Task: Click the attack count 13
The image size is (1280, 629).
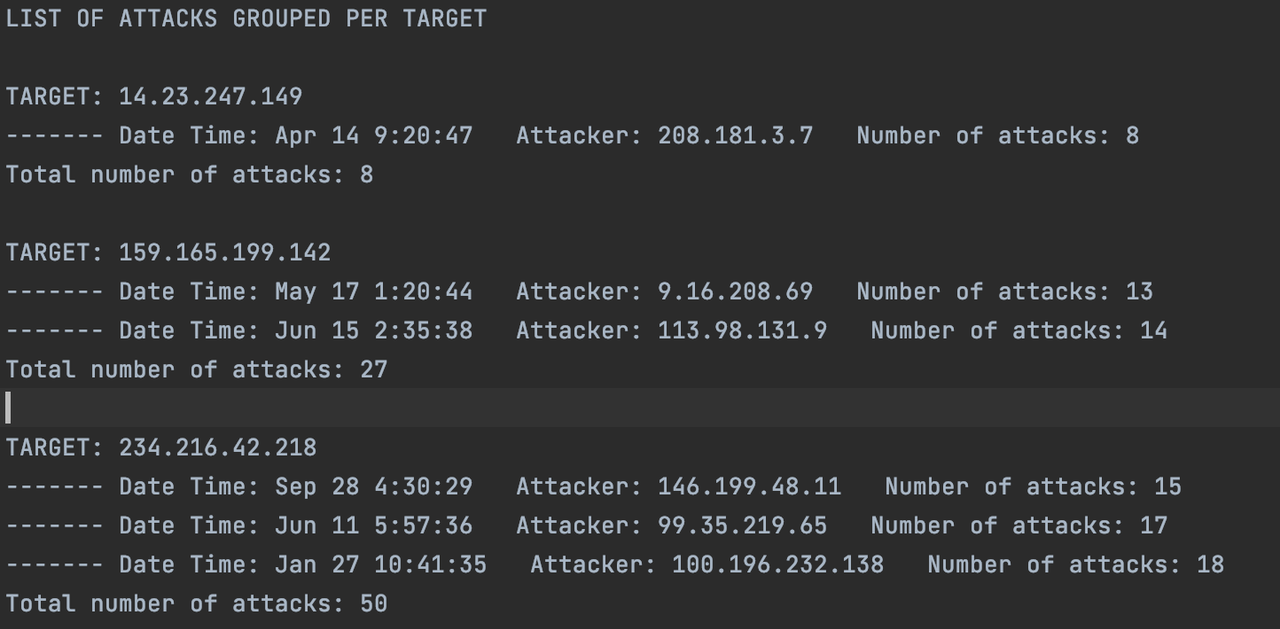Action: click(x=1139, y=291)
